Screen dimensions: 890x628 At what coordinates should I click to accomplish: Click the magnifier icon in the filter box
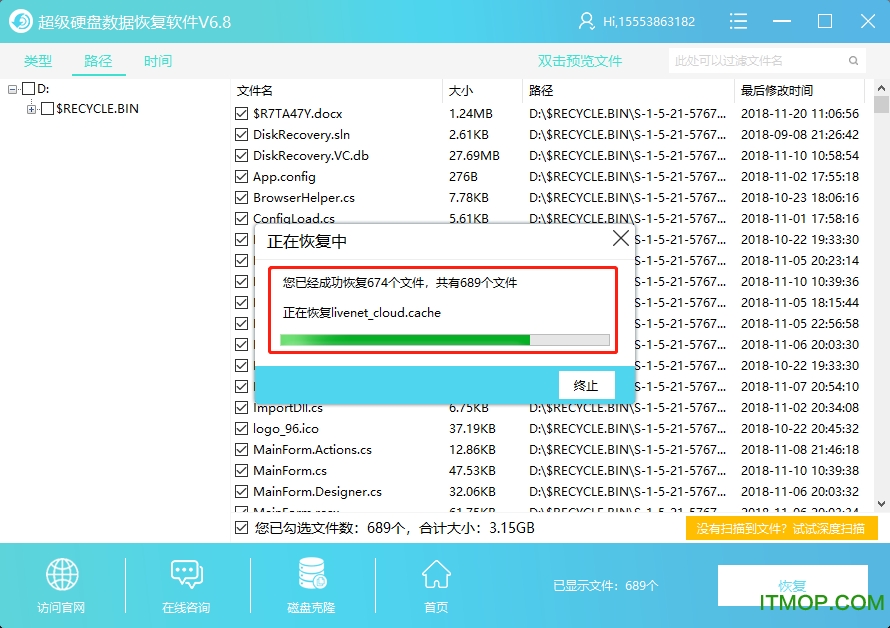pyautogui.click(x=854, y=60)
